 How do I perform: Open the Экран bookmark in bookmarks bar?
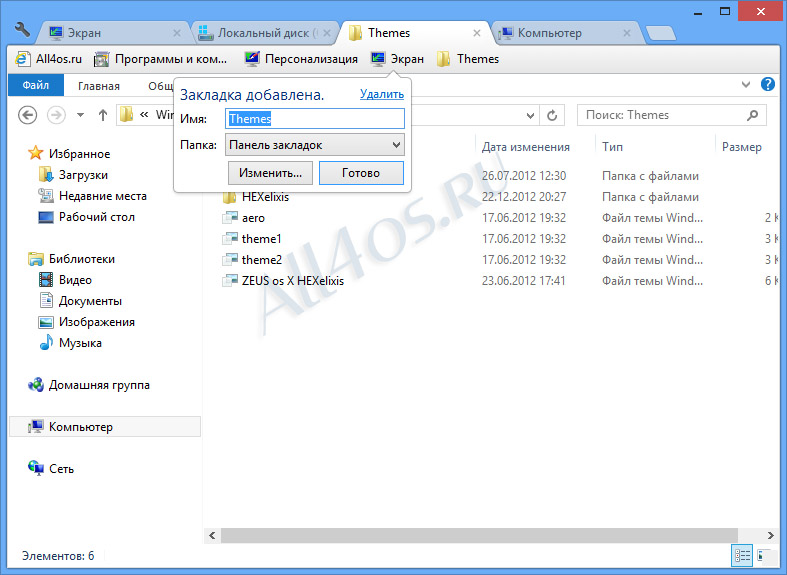[x=398, y=59]
